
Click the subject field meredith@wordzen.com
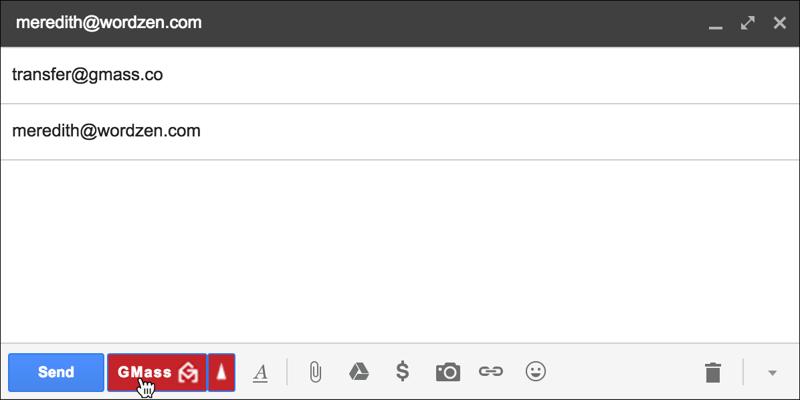click(x=400, y=131)
